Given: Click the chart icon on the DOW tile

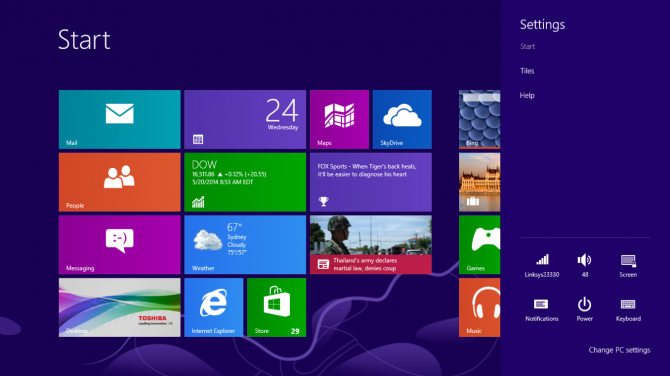Looking at the screenshot, I should pyautogui.click(x=198, y=202).
